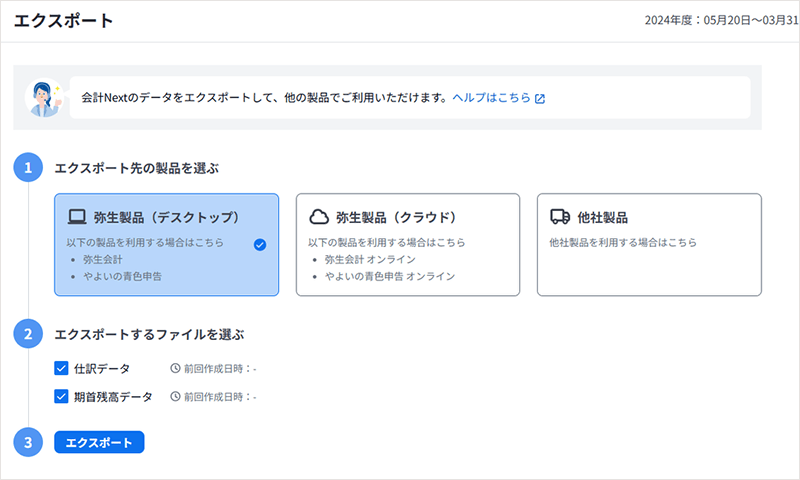Open the ヘルプはこちら link
The height and width of the screenshot is (480, 800).
click(x=491, y=98)
